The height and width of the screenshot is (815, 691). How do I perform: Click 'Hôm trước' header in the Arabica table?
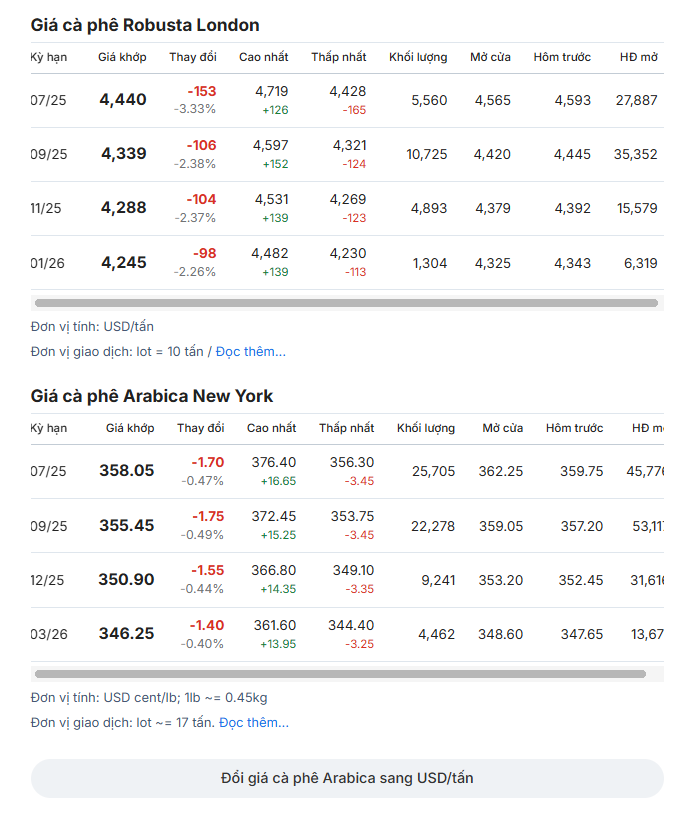[574, 428]
